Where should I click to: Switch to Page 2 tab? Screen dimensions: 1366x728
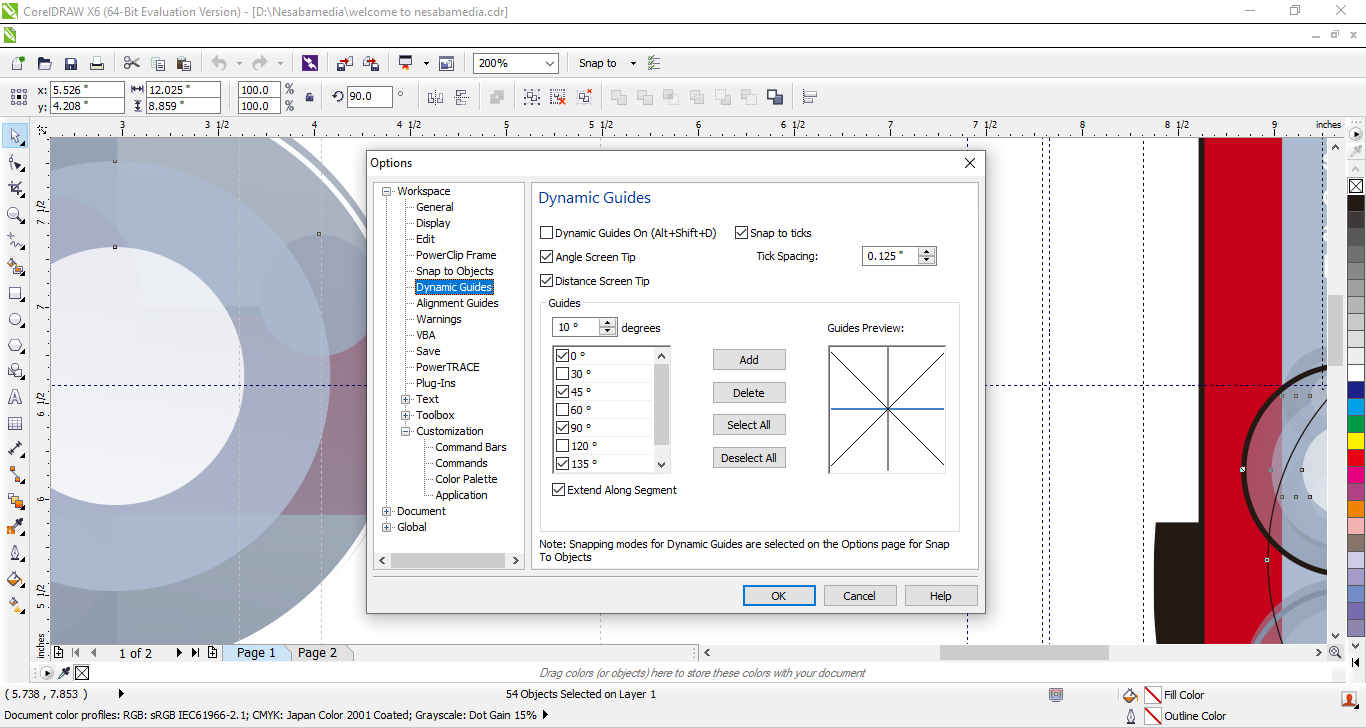[318, 653]
